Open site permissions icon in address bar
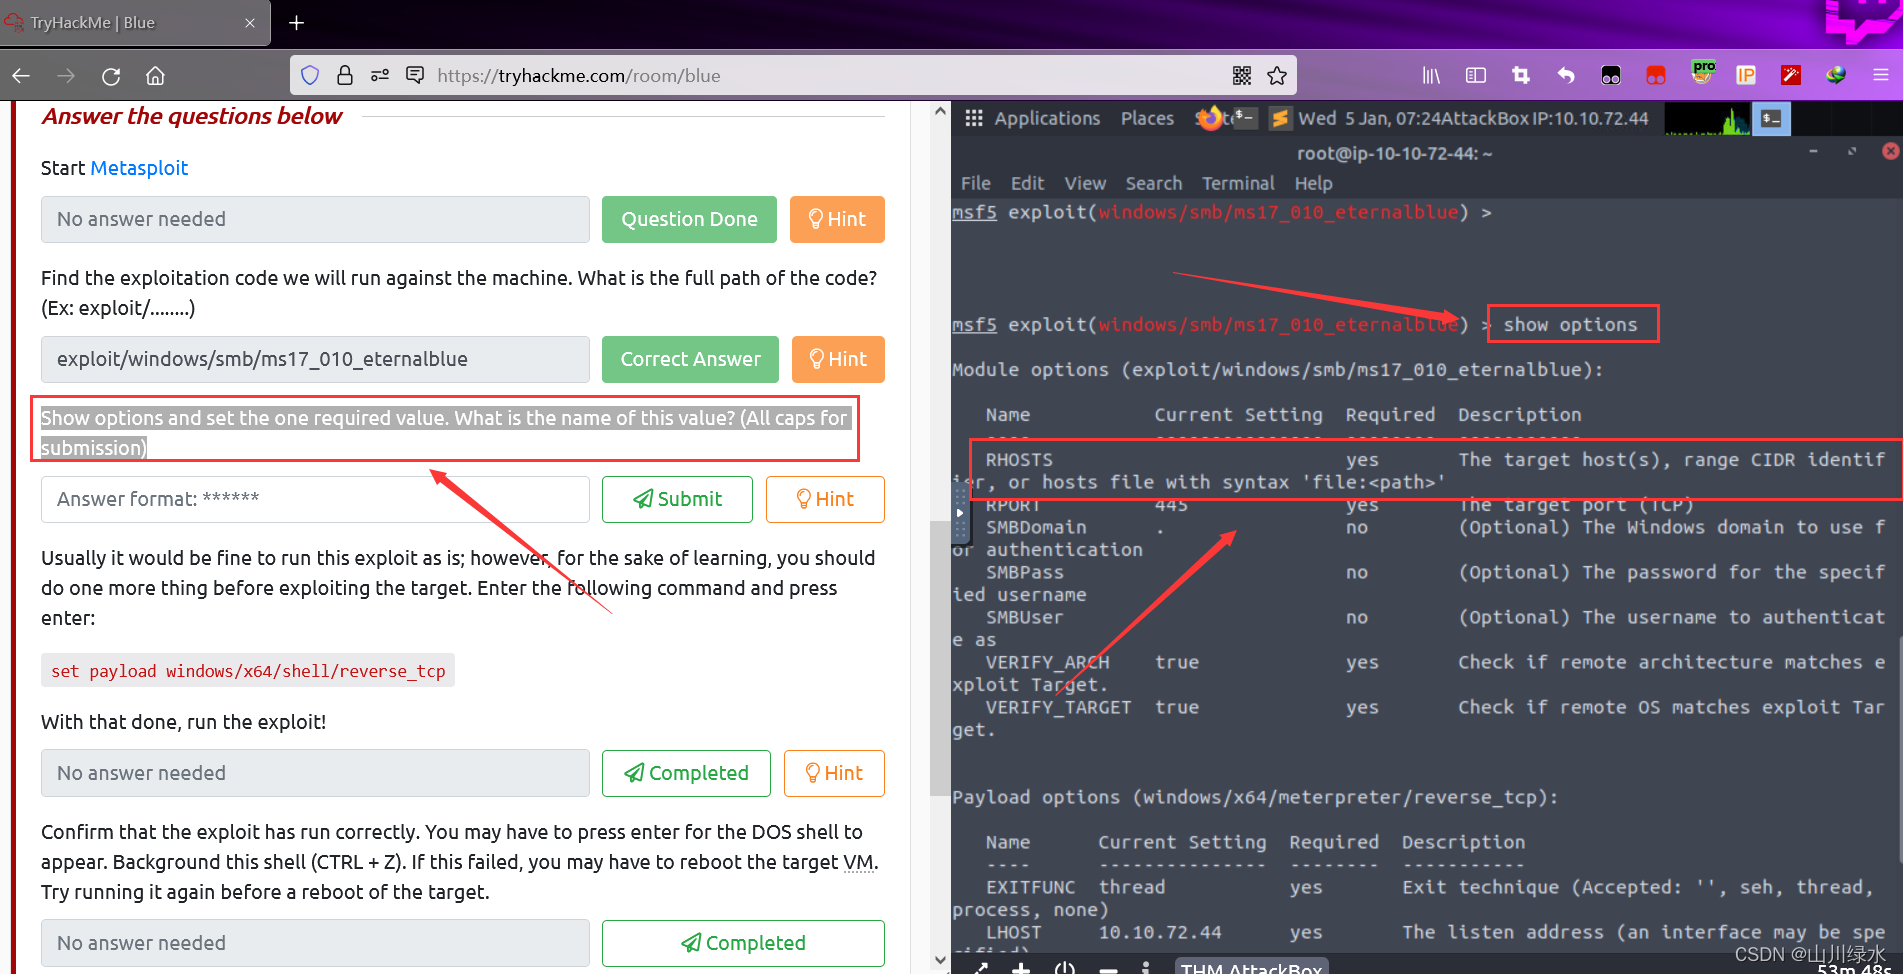 [380, 75]
